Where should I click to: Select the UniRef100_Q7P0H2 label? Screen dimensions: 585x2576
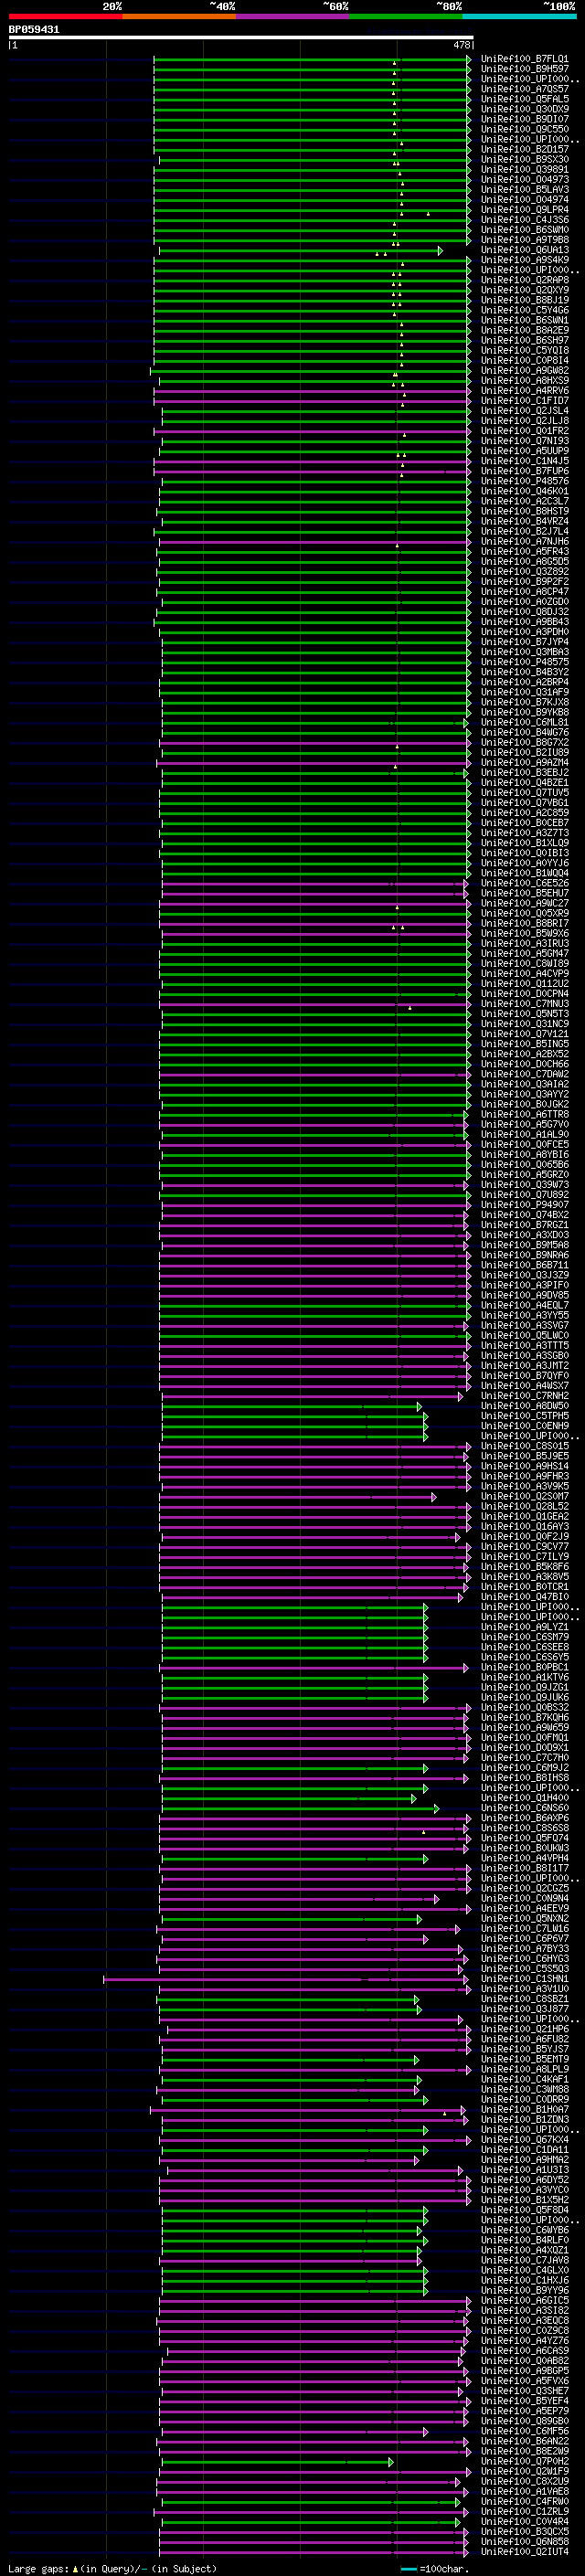(524, 2462)
